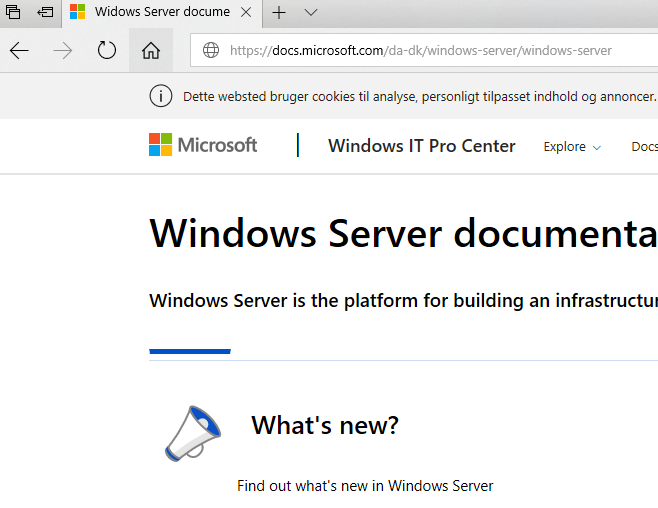
Task: Click Find out what's new in Windows Server
Action: tap(365, 486)
